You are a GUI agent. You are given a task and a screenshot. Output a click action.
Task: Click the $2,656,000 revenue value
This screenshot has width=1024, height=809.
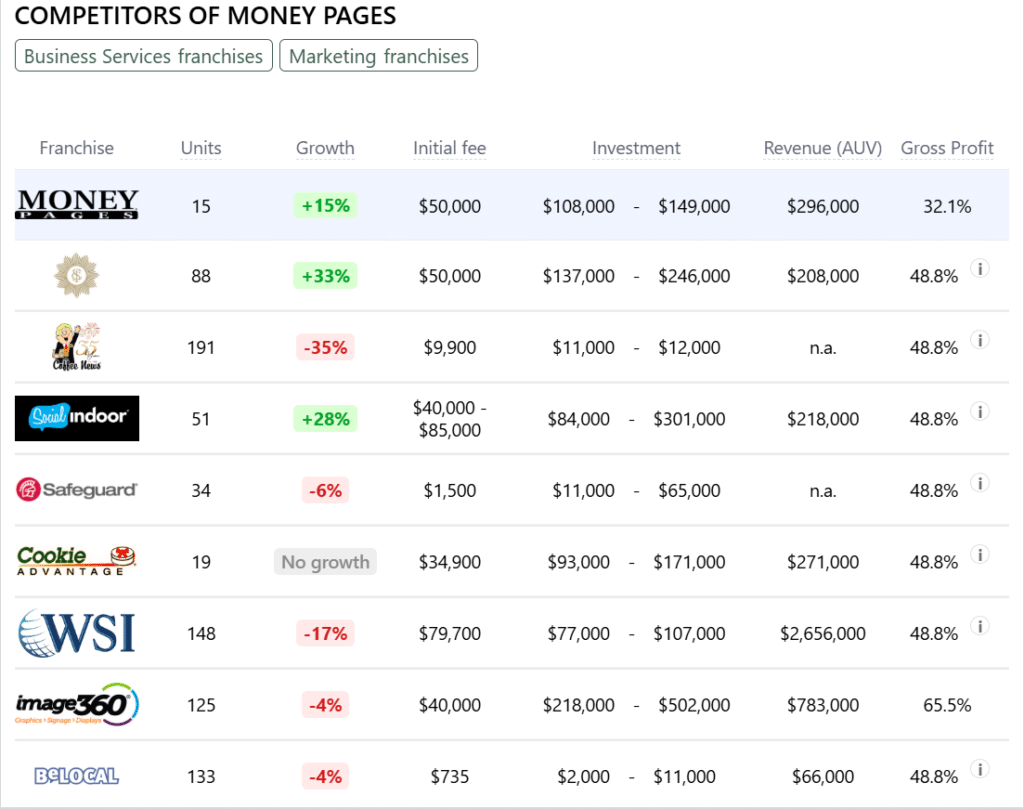pos(823,633)
